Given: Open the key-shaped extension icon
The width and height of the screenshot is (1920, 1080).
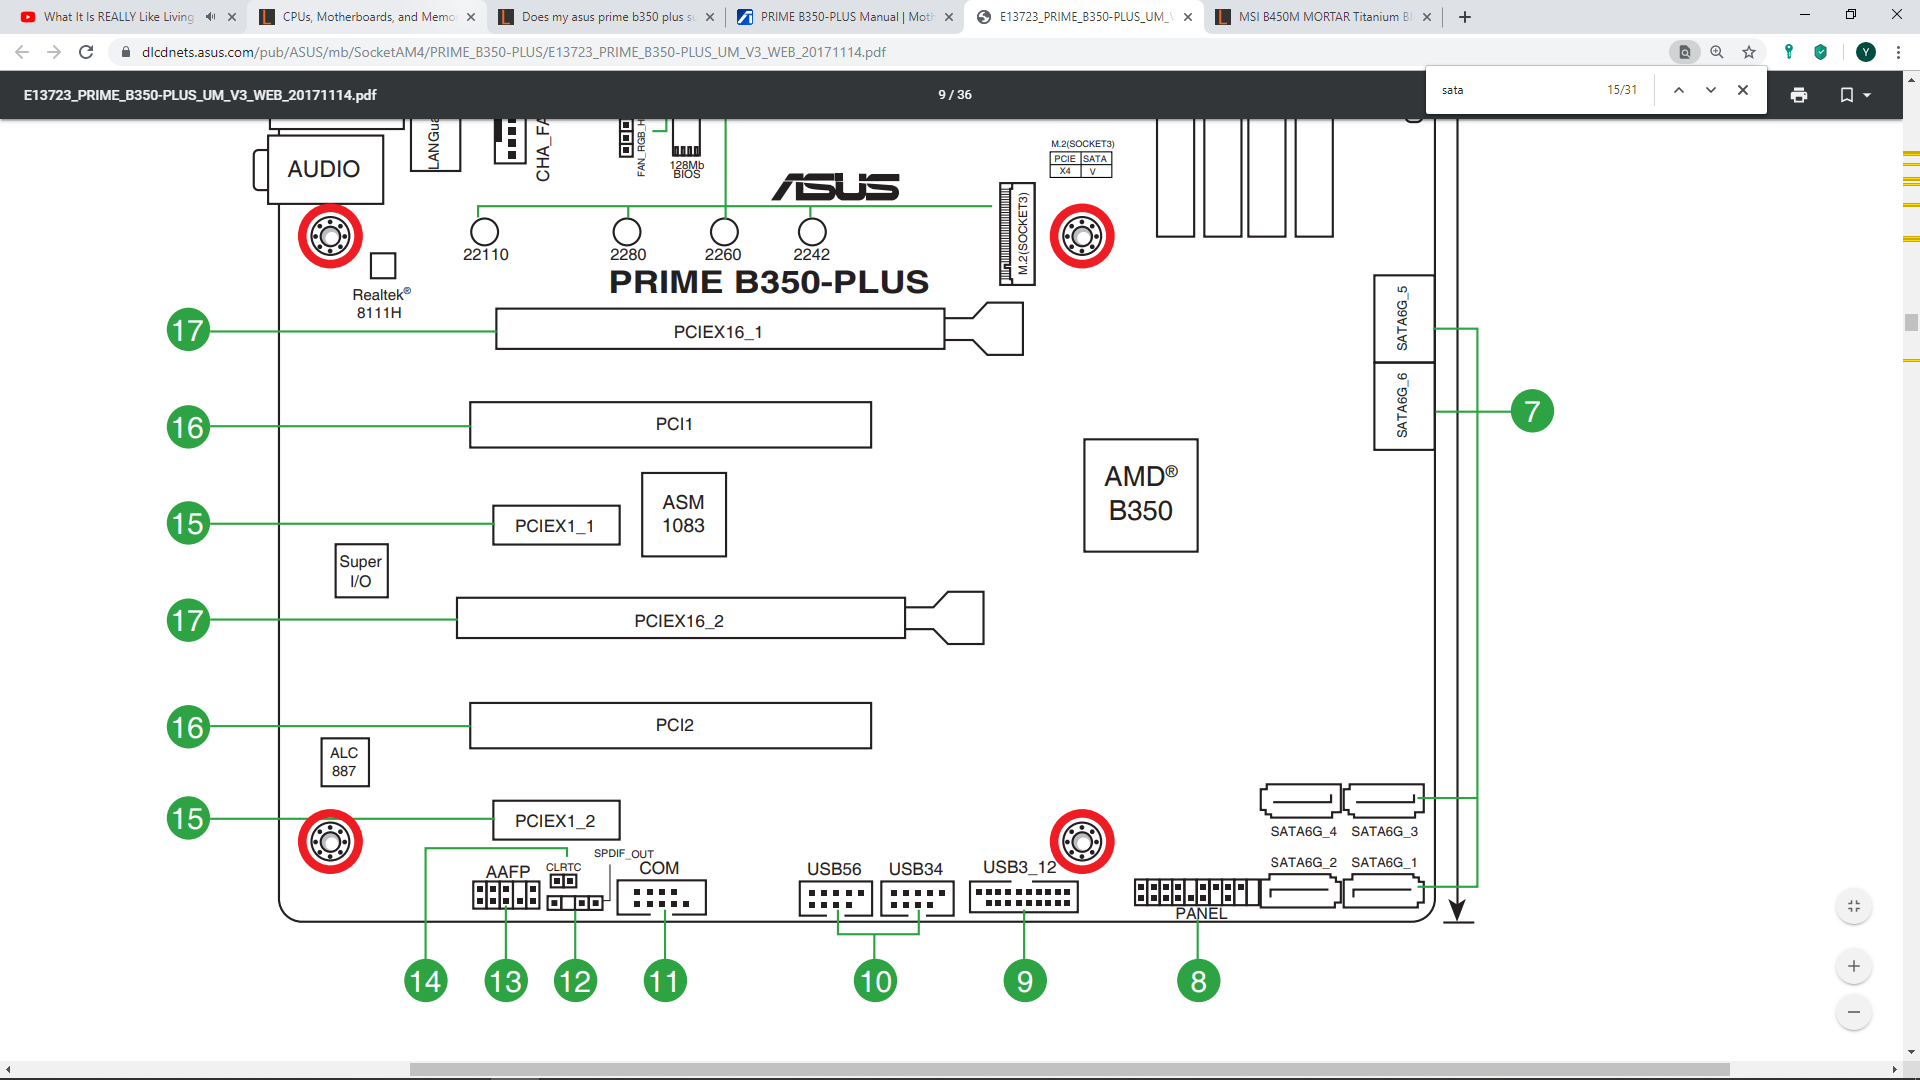Looking at the screenshot, I should click(x=1789, y=52).
